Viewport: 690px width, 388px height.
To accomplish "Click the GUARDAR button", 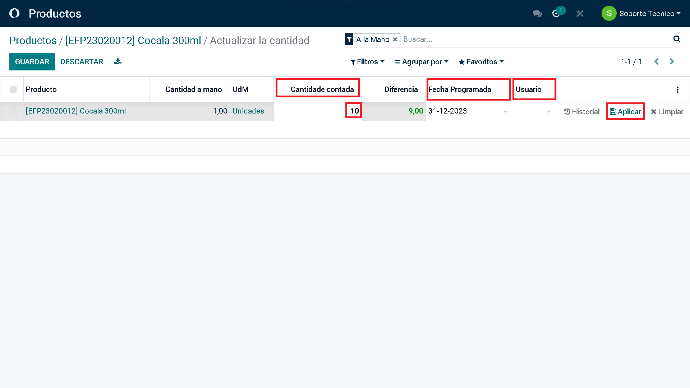I will pyautogui.click(x=32, y=62).
